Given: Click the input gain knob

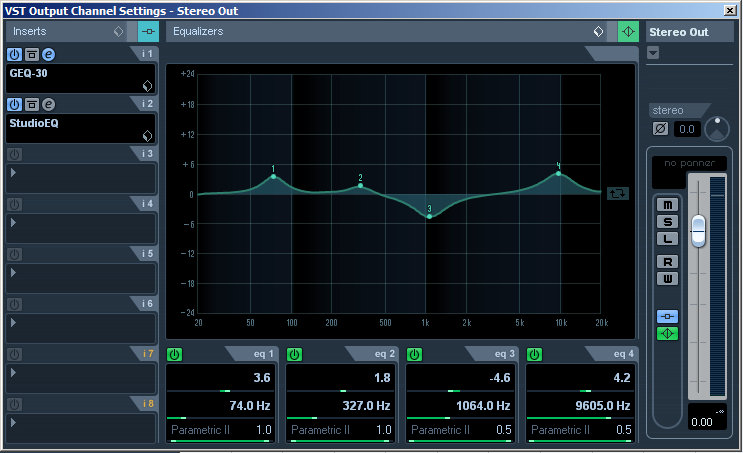Looking at the screenshot, I should pos(717,129).
